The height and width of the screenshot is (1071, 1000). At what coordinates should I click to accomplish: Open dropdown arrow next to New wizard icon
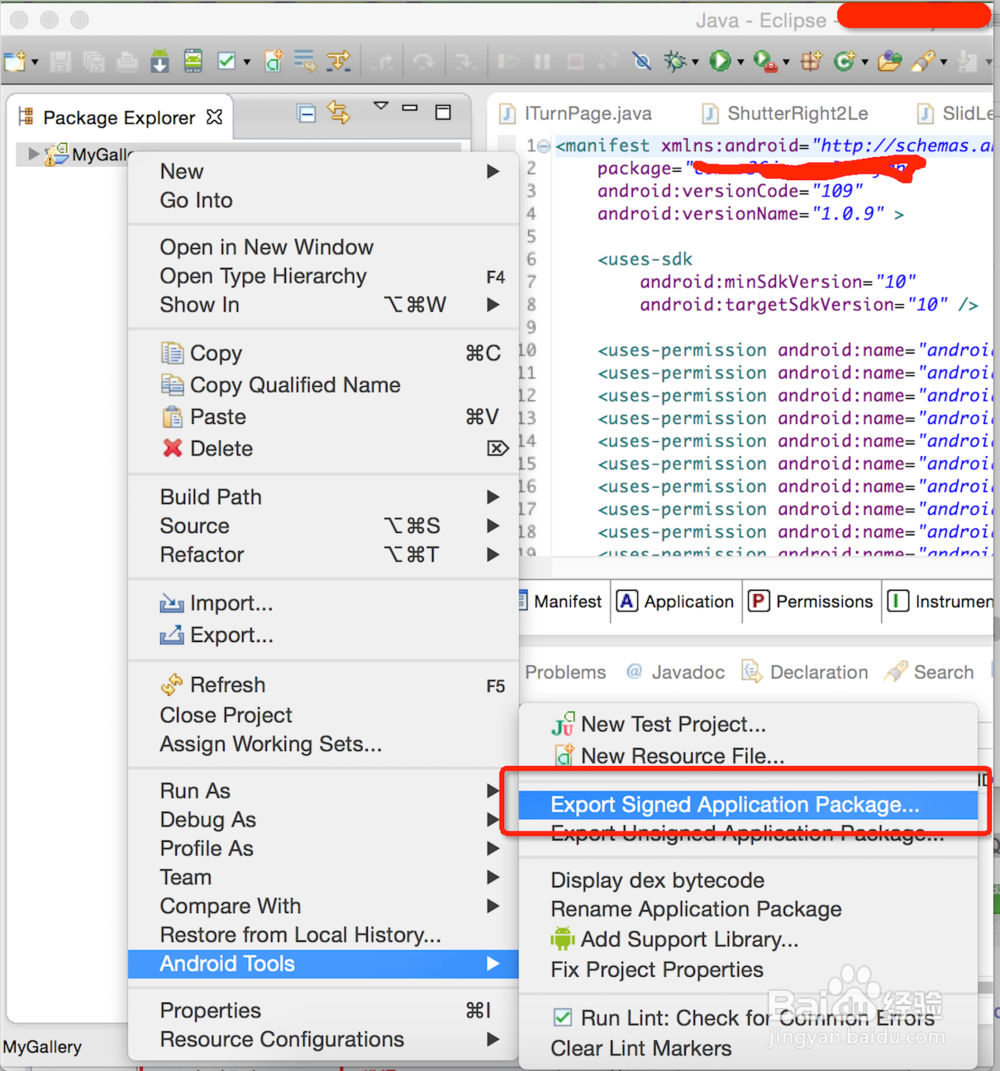click(35, 62)
